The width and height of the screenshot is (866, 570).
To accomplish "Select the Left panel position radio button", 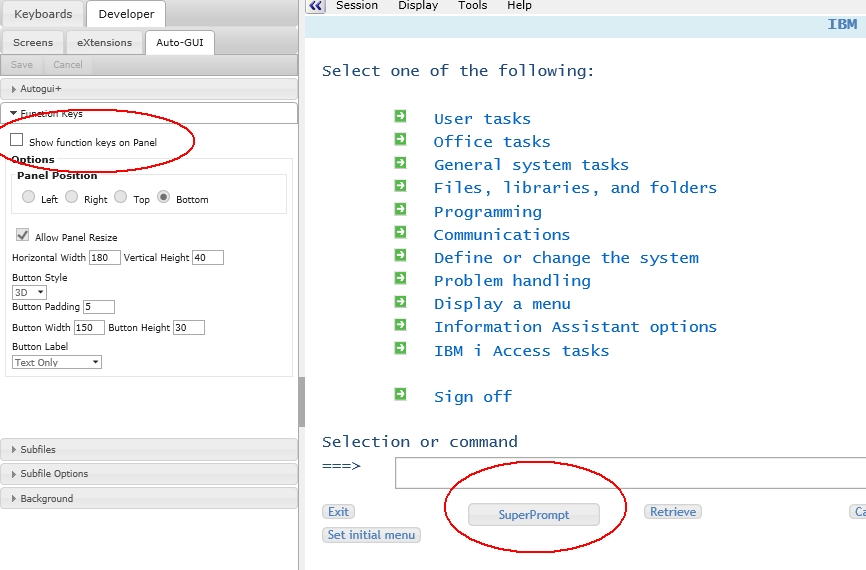I will pyautogui.click(x=28, y=197).
